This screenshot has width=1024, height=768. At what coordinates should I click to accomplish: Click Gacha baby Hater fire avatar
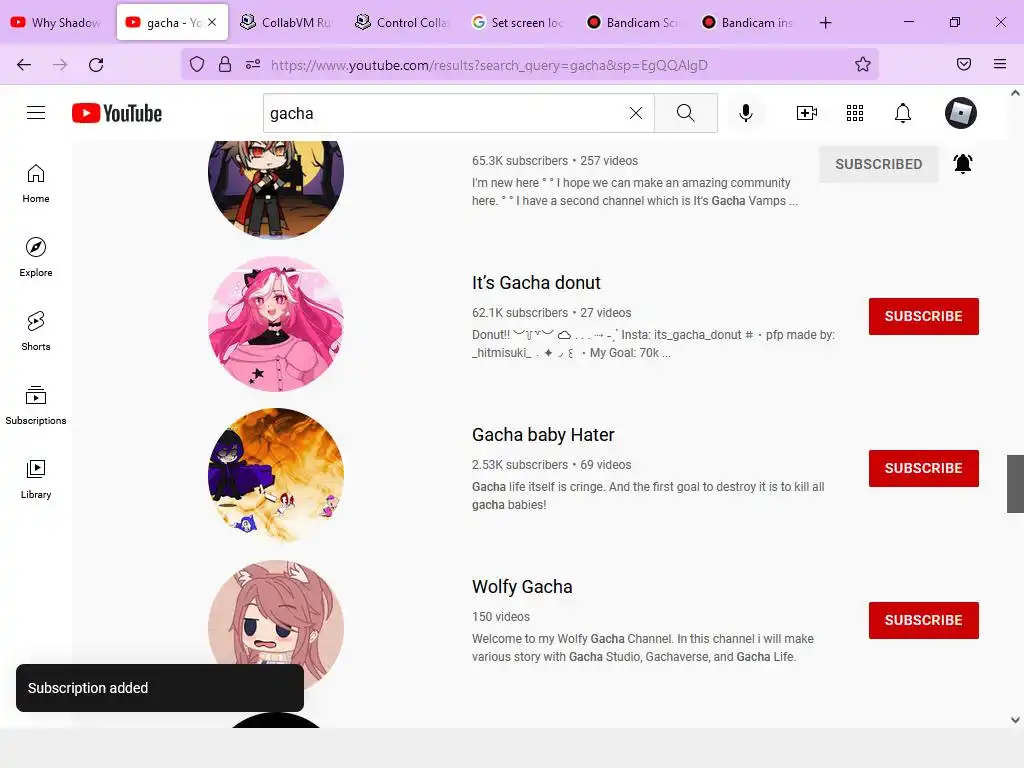click(x=276, y=476)
